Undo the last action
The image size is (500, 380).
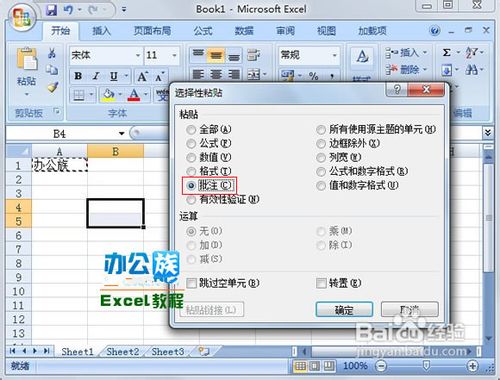(x=68, y=10)
